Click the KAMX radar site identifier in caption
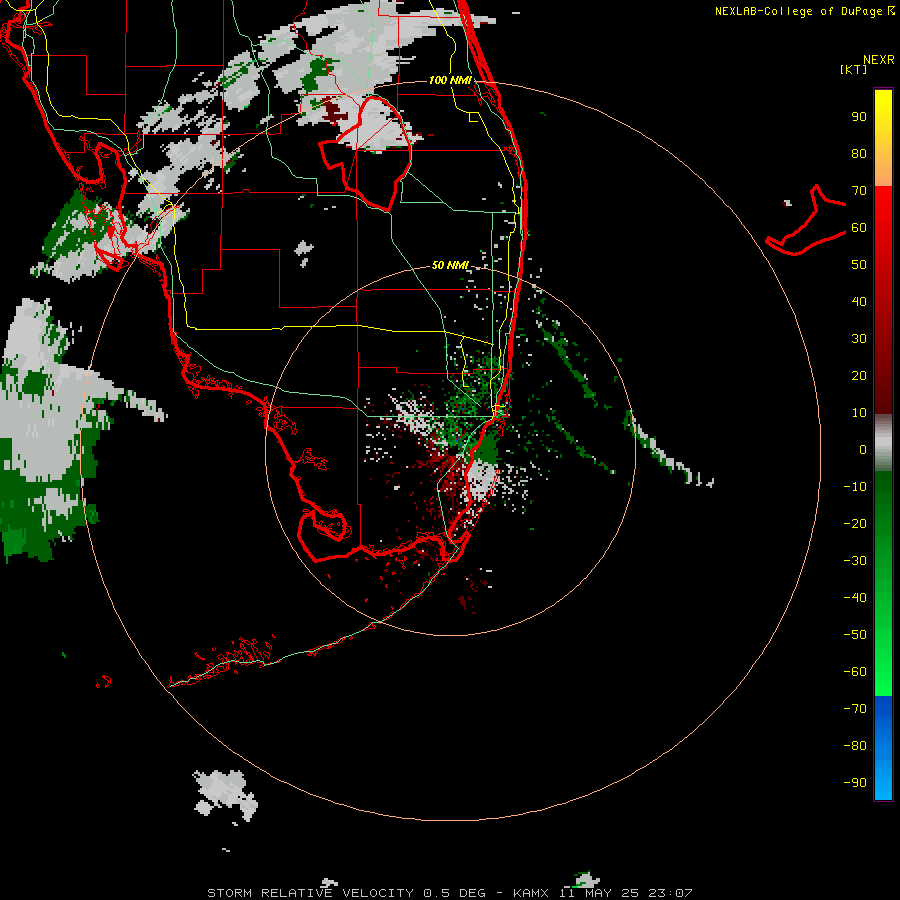 coord(533,893)
